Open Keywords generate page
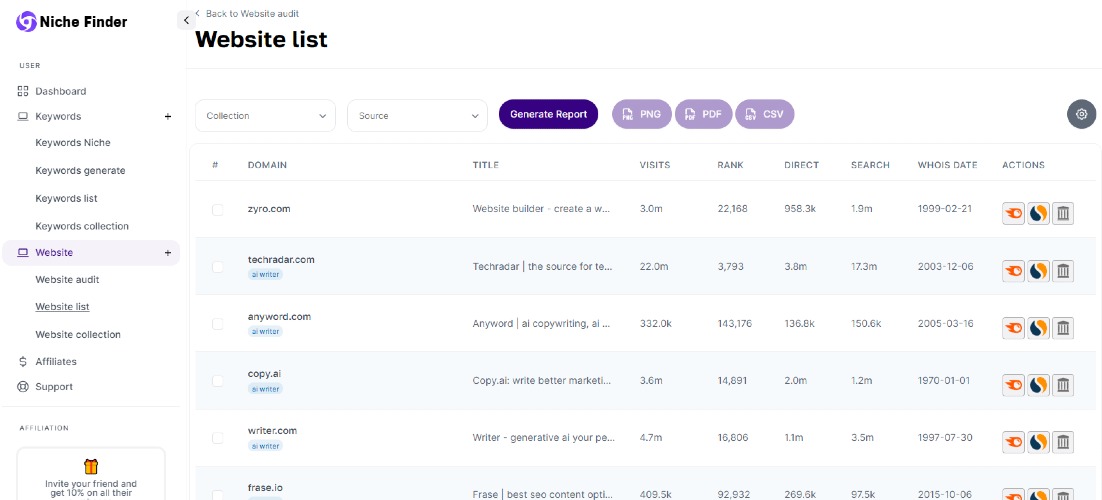Image resolution: width=1102 pixels, height=500 pixels. [80, 170]
